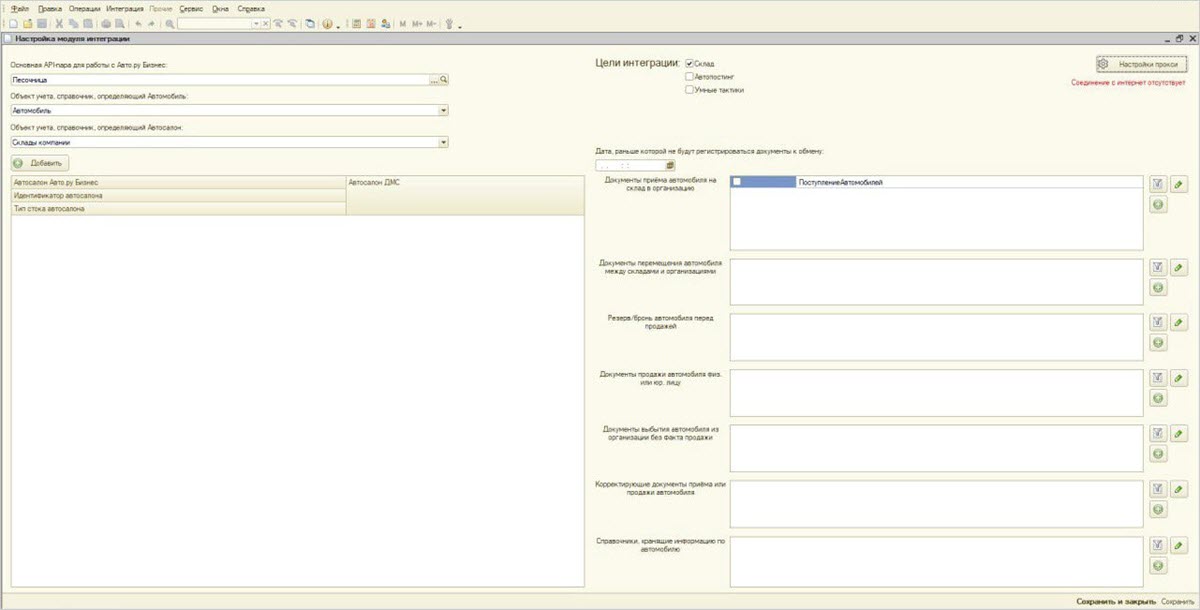Open selection list for Резерв/бронь автомобиля
The height and width of the screenshot is (610, 1200).
[1158, 322]
